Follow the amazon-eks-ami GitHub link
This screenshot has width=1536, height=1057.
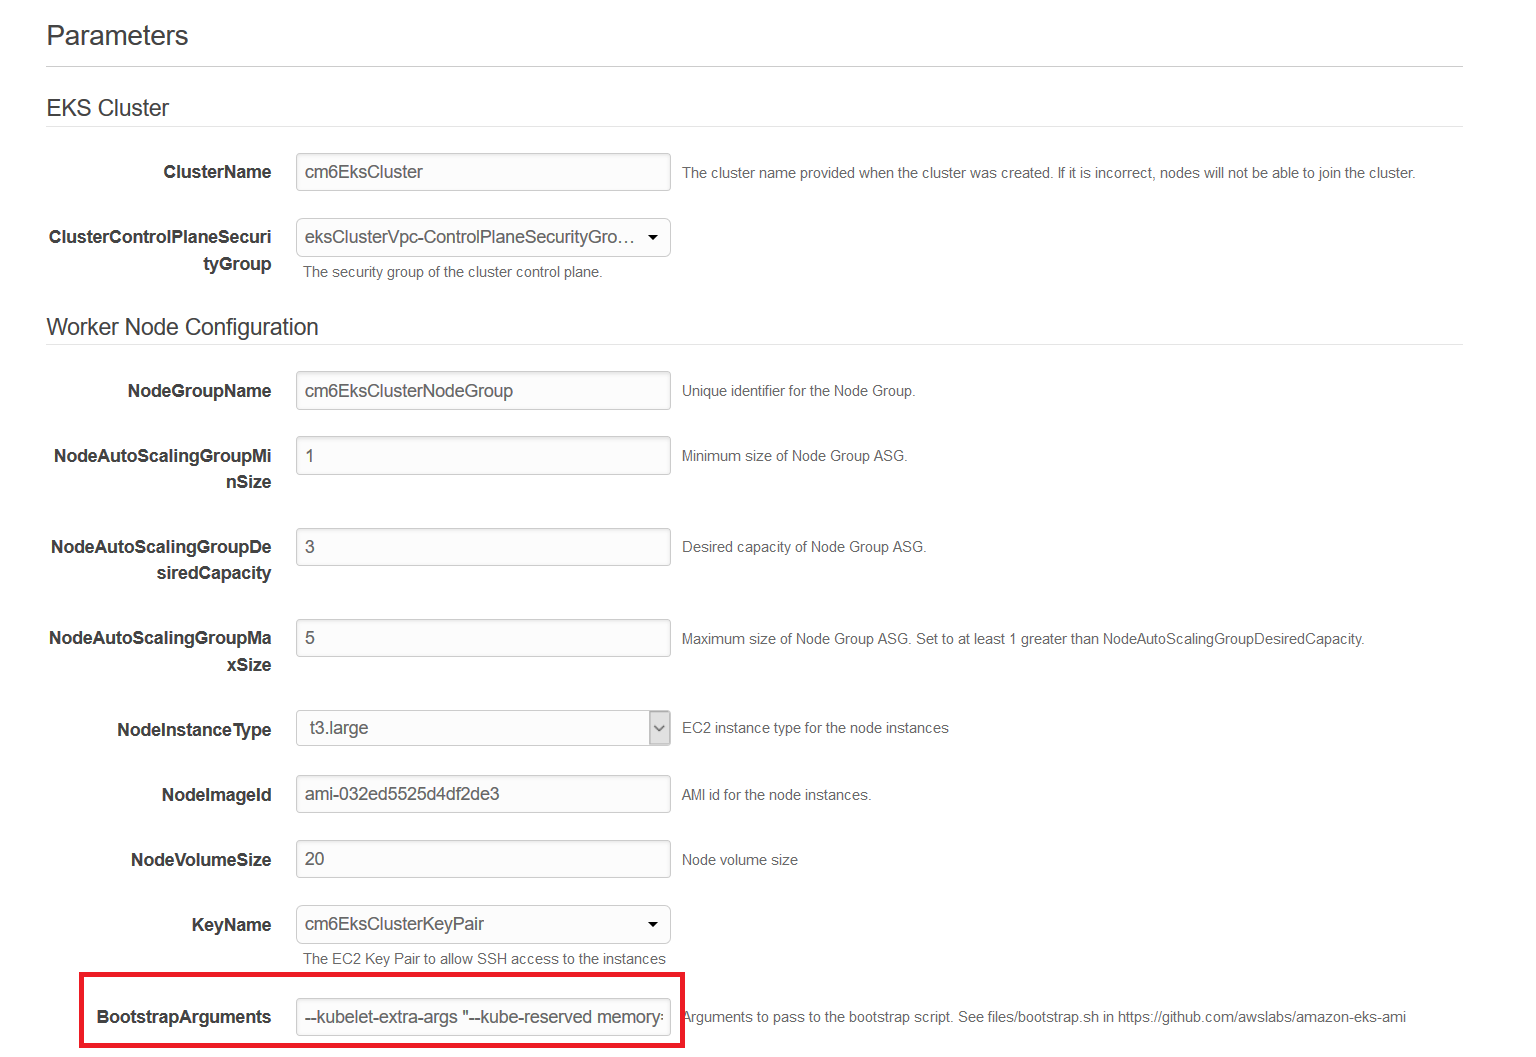[x=1262, y=1016]
